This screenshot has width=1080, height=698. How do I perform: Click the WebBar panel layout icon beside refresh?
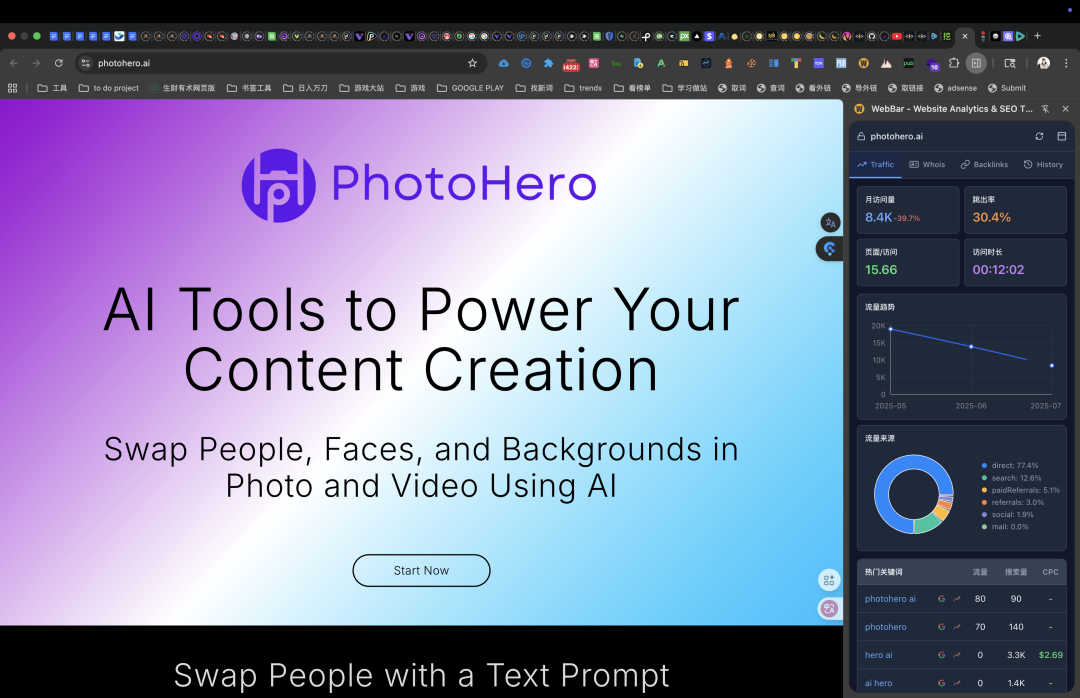click(1061, 136)
